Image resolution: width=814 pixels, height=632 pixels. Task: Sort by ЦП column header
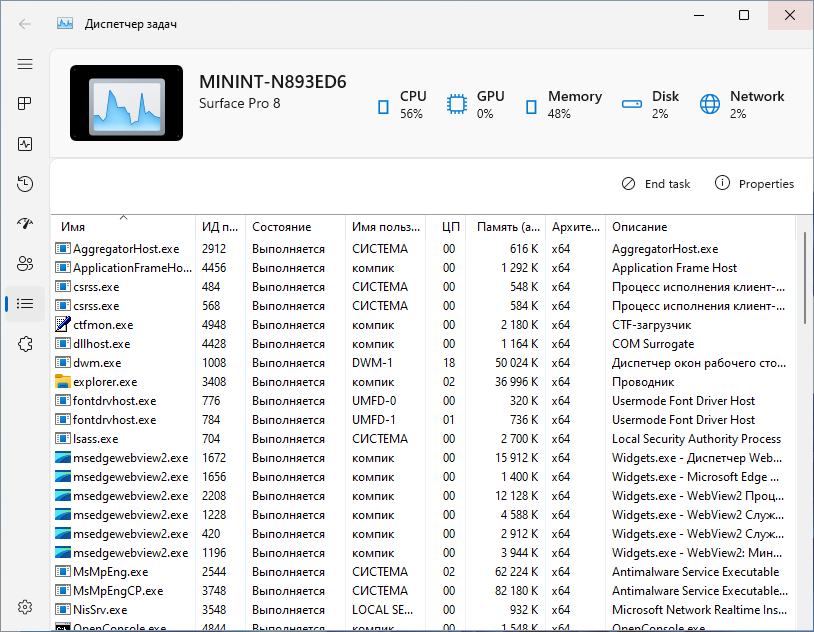tap(445, 227)
